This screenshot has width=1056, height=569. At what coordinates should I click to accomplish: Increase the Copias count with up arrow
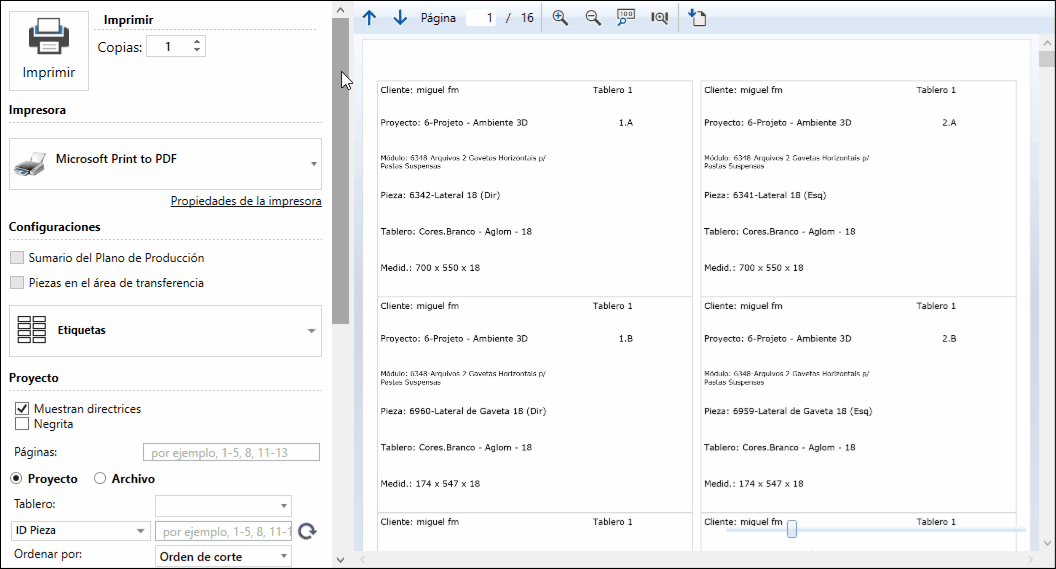click(x=197, y=42)
